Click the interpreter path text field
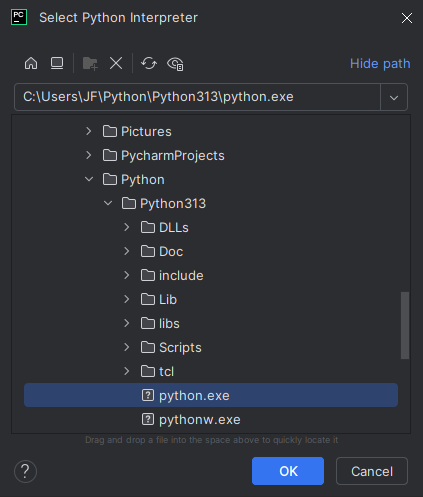The width and height of the screenshot is (423, 497). coord(197,97)
